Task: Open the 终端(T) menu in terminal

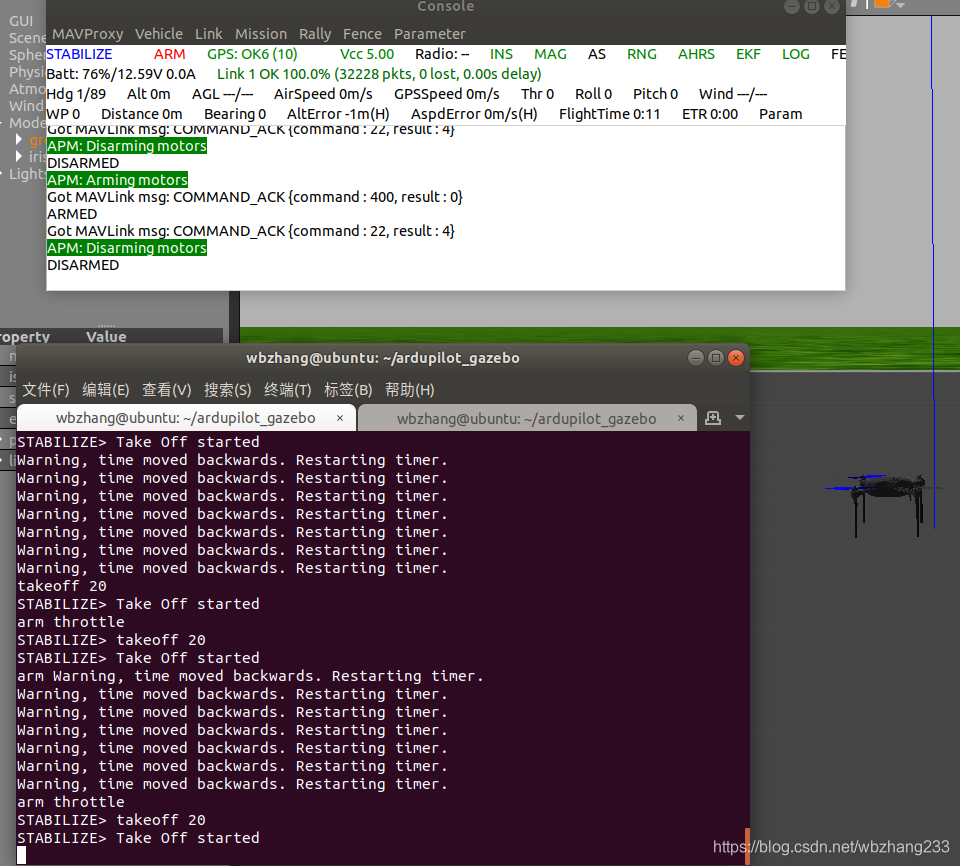Action: pyautogui.click(x=287, y=390)
